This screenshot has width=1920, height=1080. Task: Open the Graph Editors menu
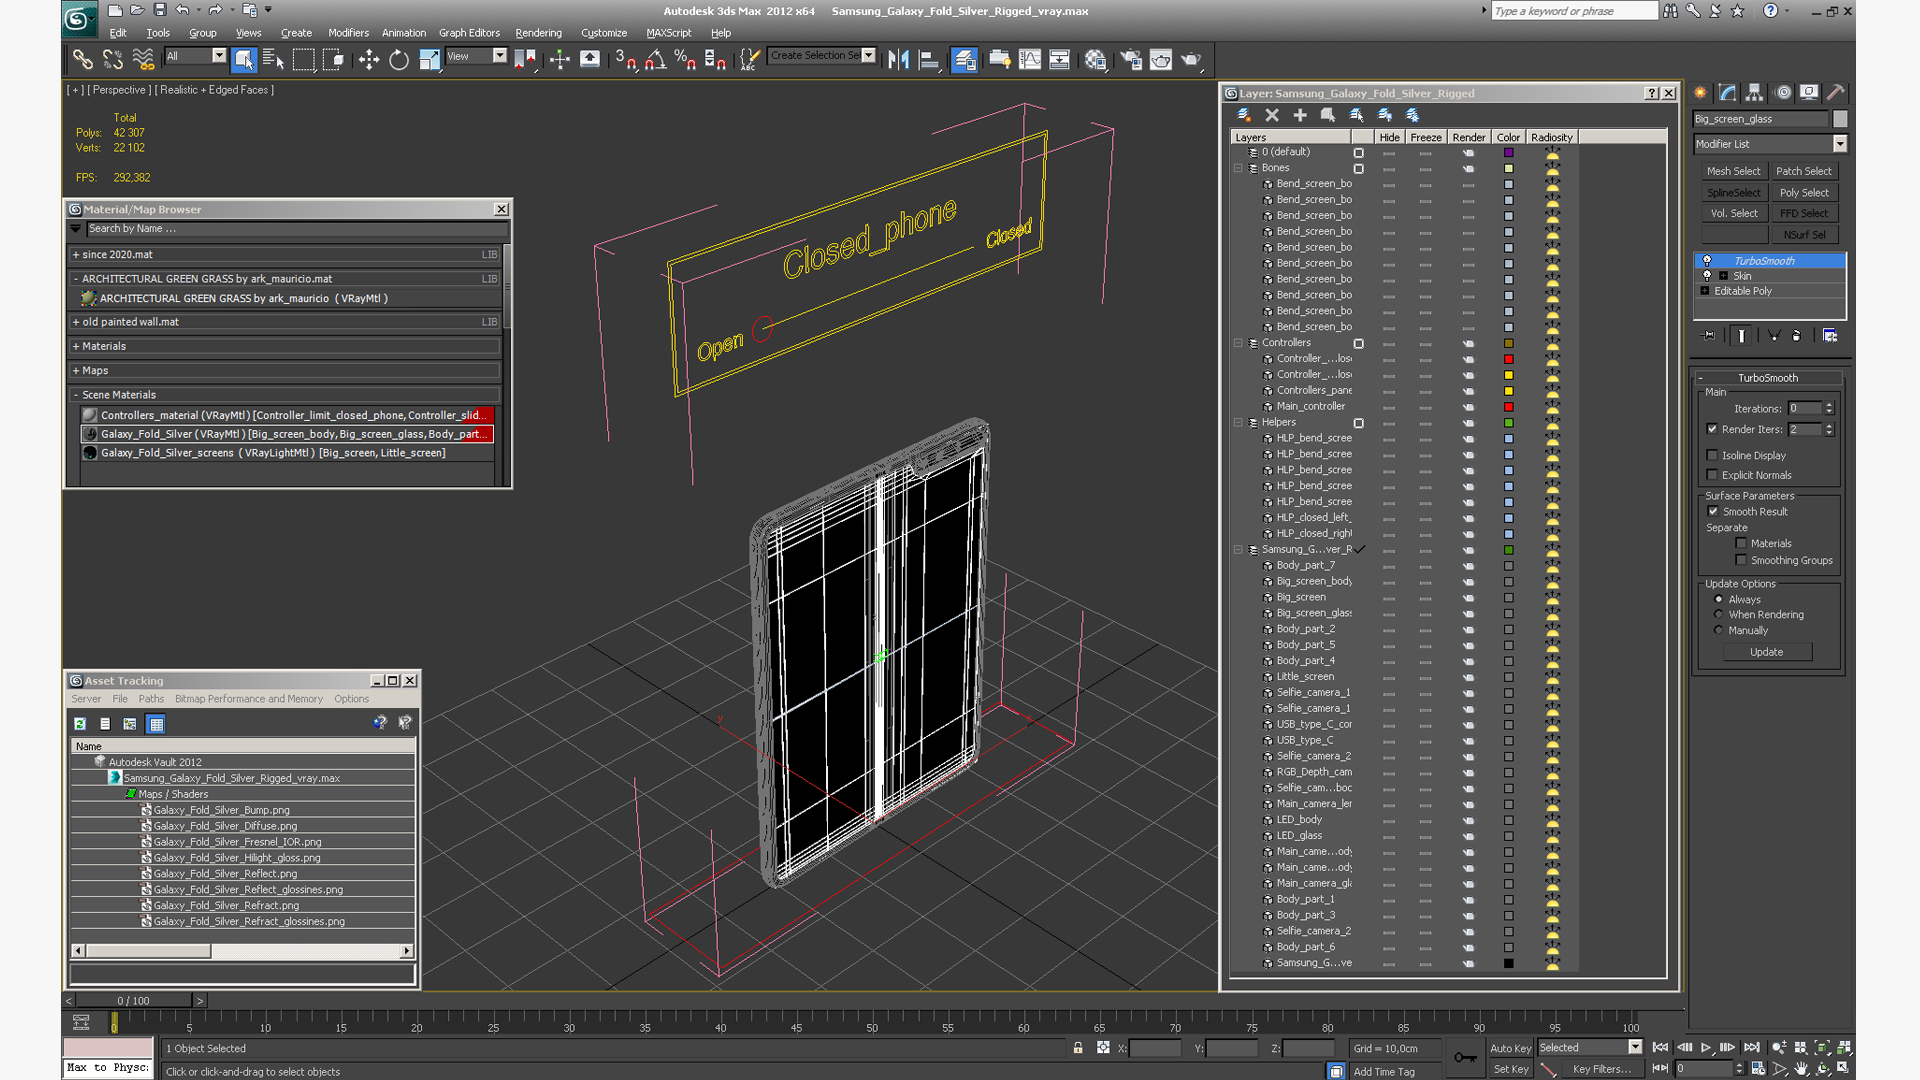coord(469,33)
